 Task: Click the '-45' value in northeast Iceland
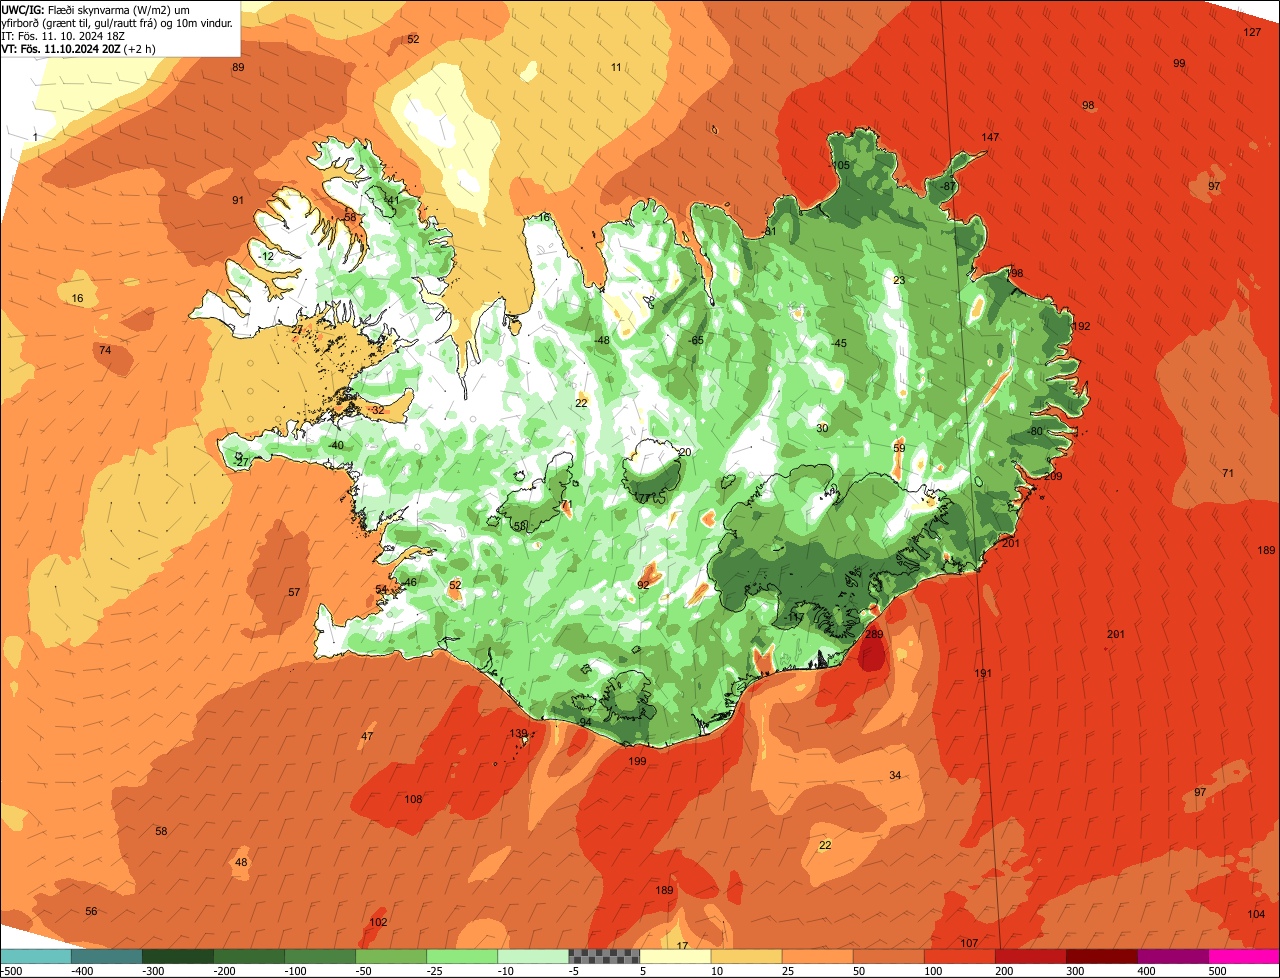tap(839, 344)
